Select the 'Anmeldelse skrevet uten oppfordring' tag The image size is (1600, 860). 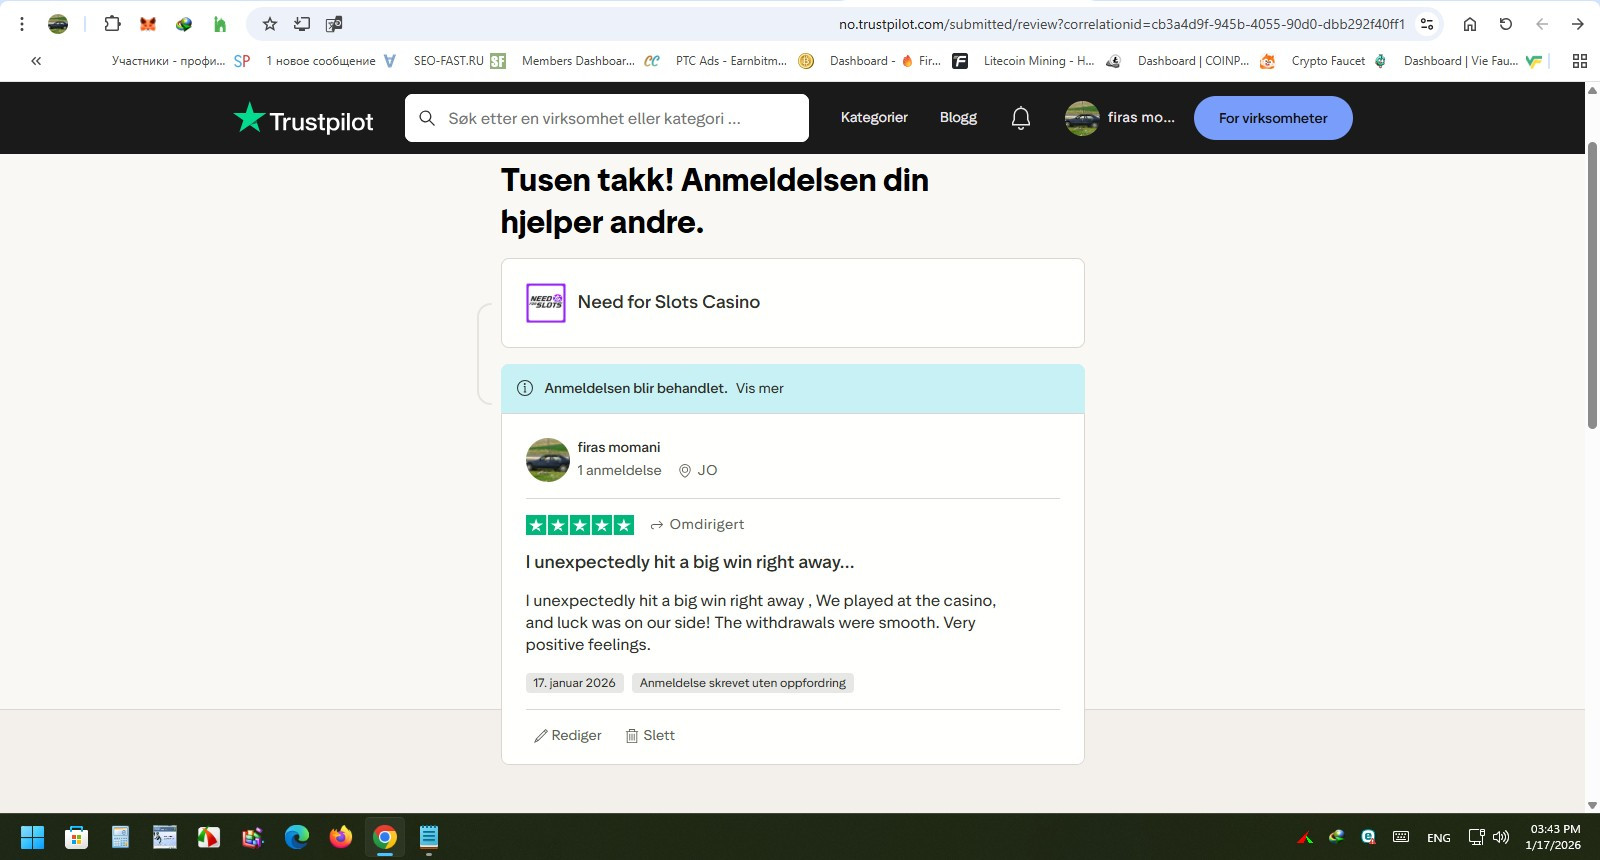pos(743,683)
